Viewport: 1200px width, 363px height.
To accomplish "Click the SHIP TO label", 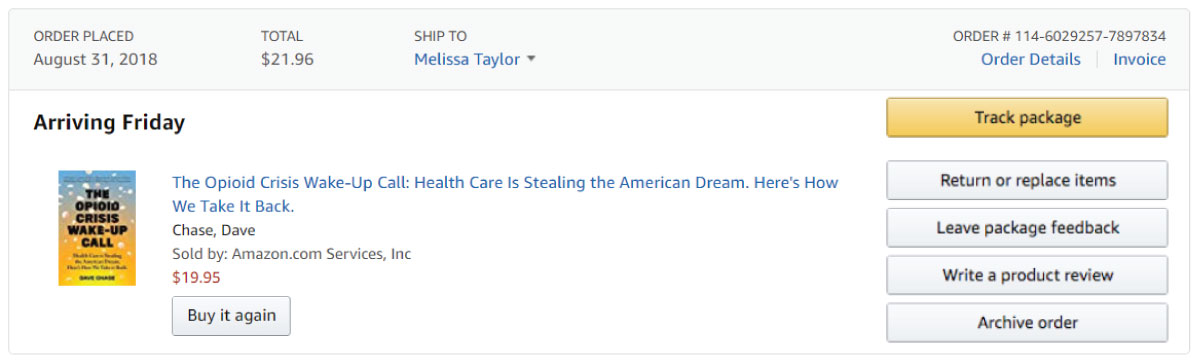I will pos(440,36).
